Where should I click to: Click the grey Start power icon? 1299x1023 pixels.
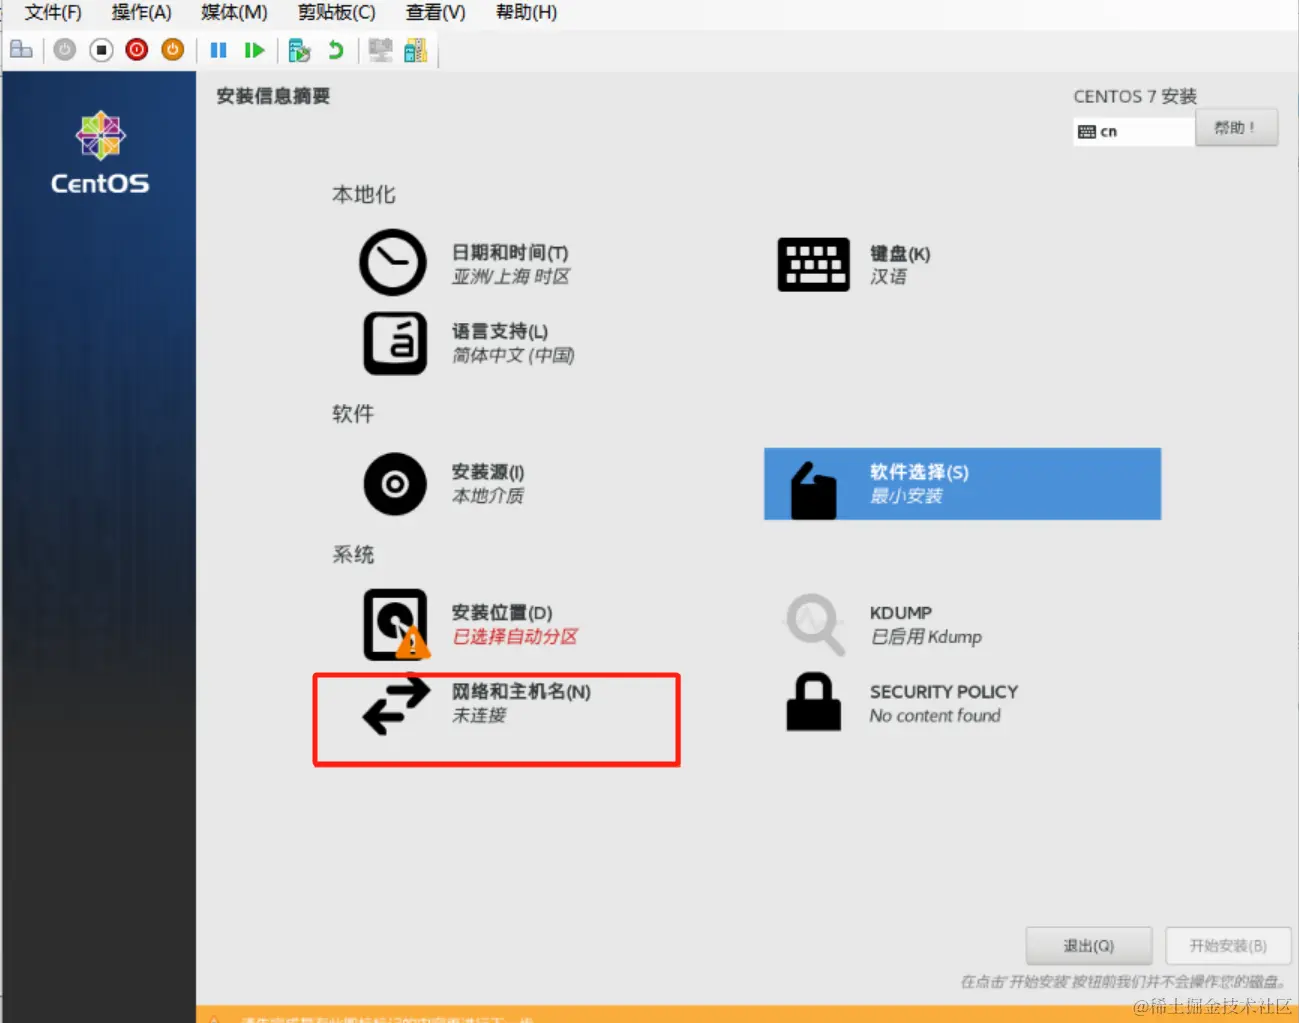coord(65,50)
